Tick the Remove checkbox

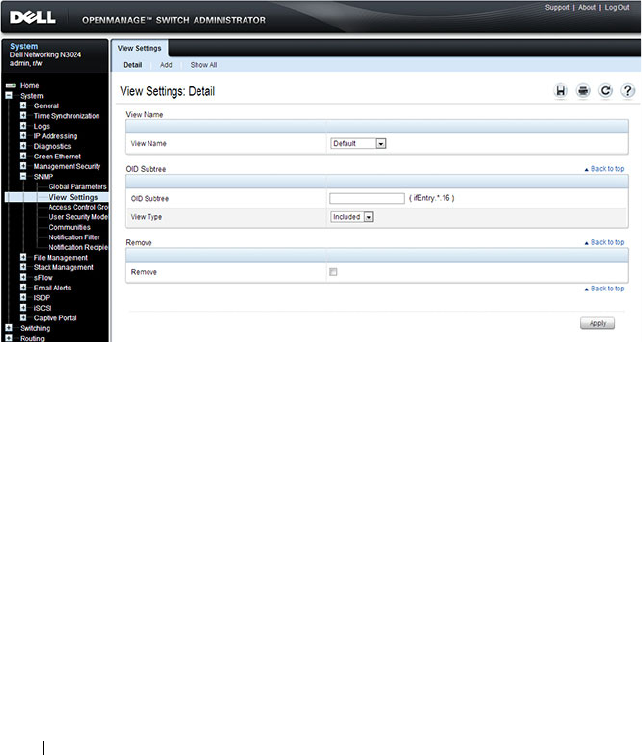point(333,272)
